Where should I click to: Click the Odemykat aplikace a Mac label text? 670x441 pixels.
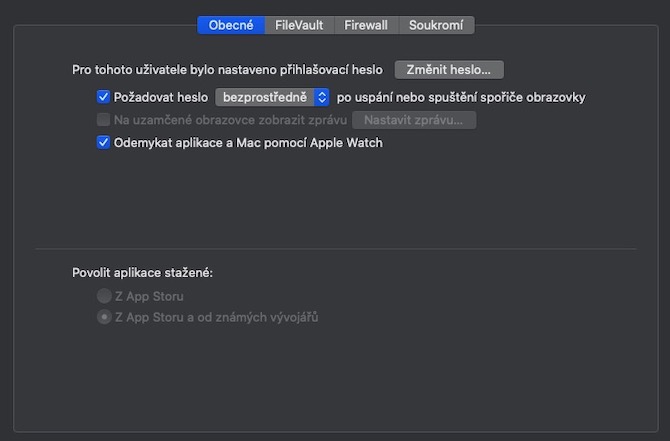point(248,142)
